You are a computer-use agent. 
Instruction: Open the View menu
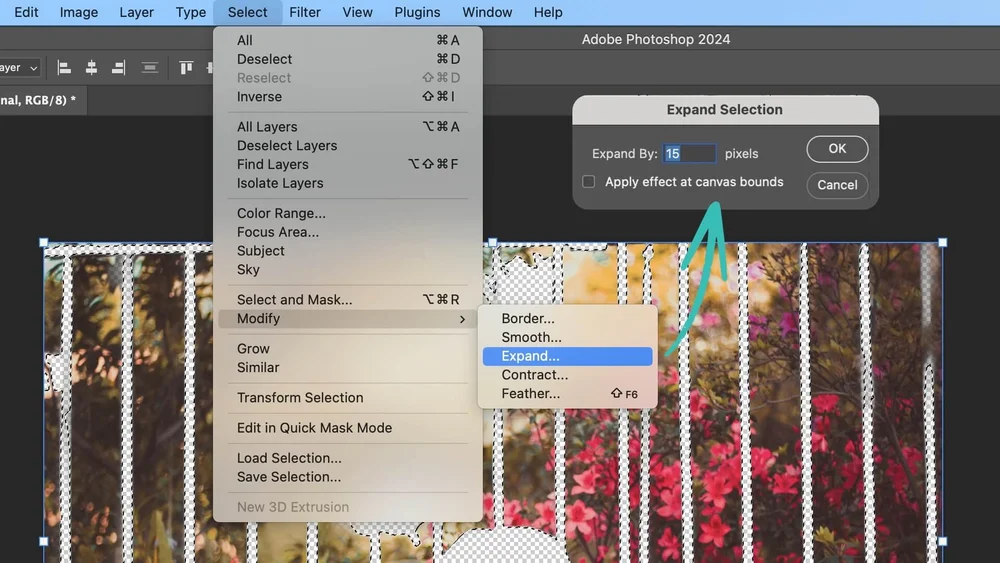point(357,12)
